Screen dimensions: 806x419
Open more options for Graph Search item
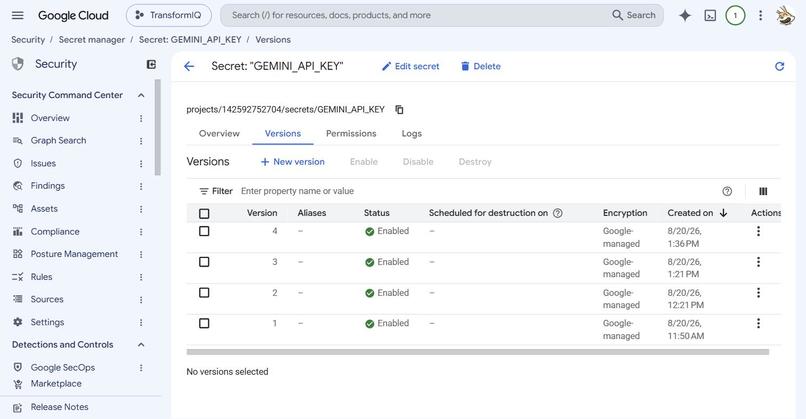(x=141, y=141)
